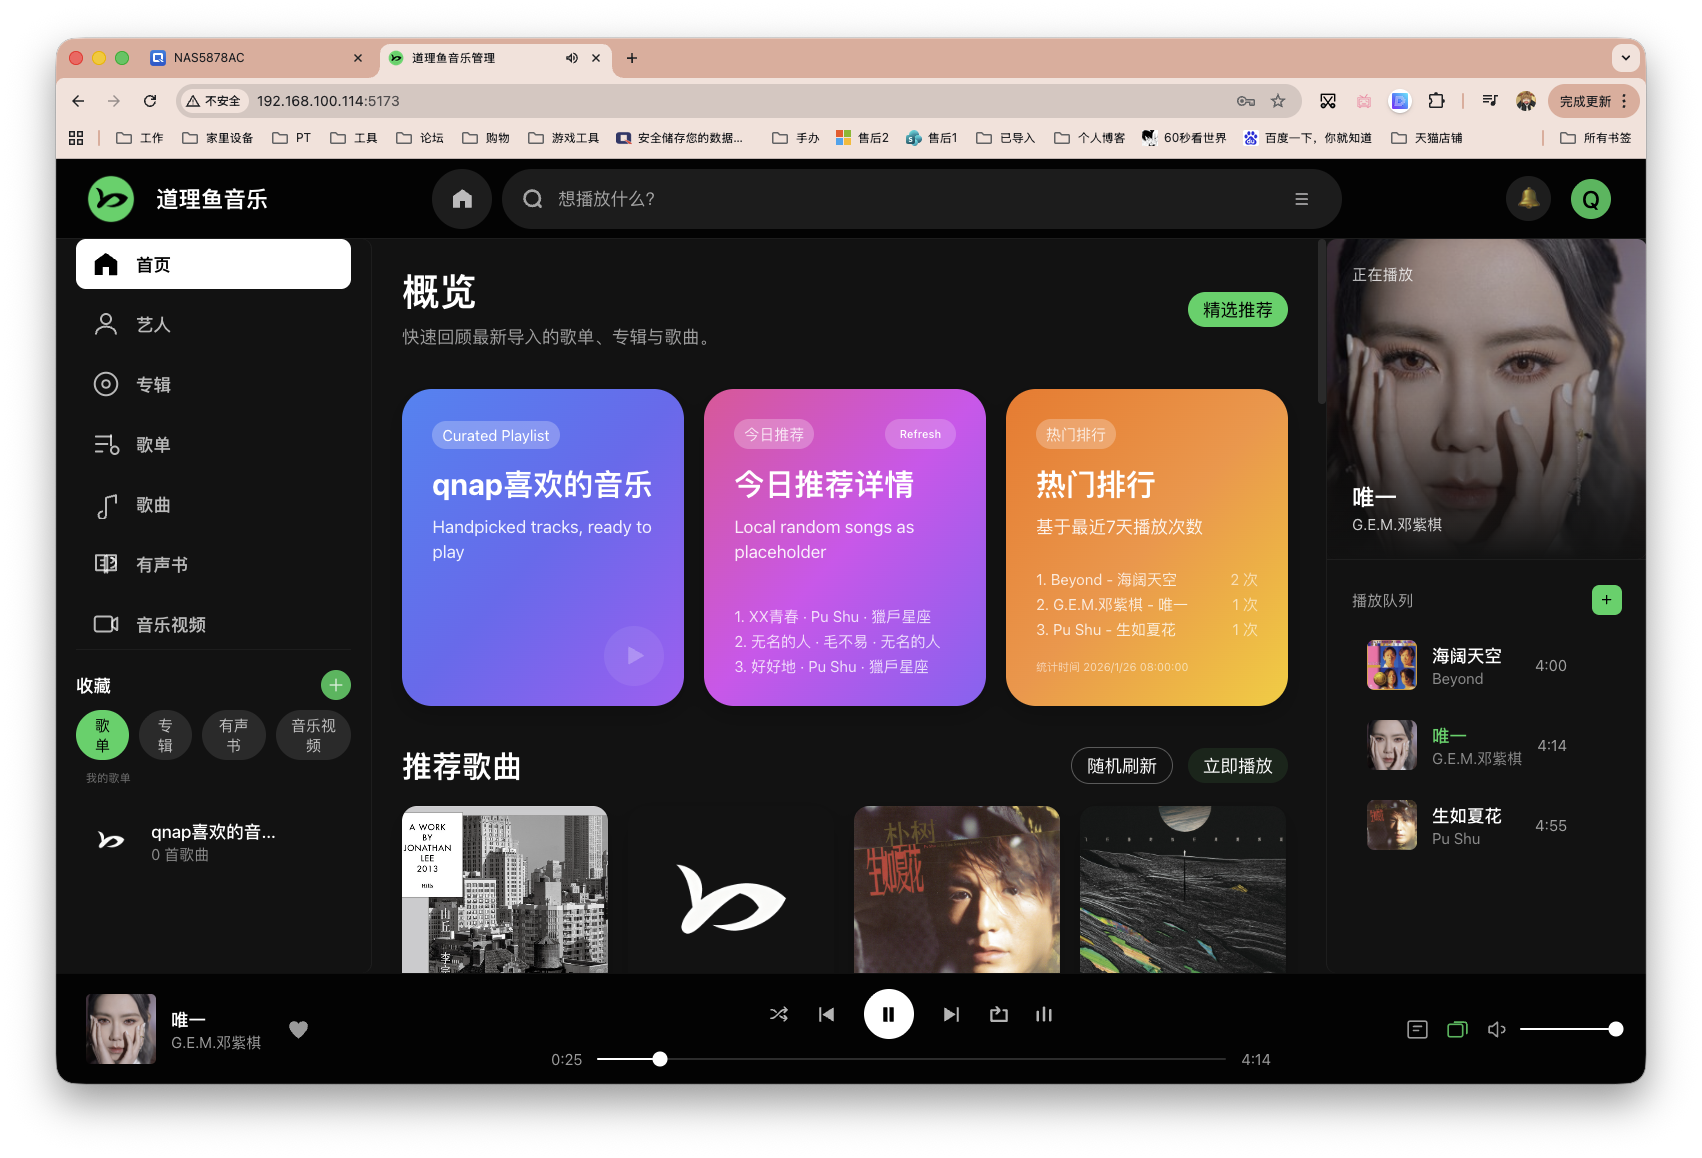Click the 随机刷新 button
The width and height of the screenshot is (1702, 1158).
coord(1121,765)
